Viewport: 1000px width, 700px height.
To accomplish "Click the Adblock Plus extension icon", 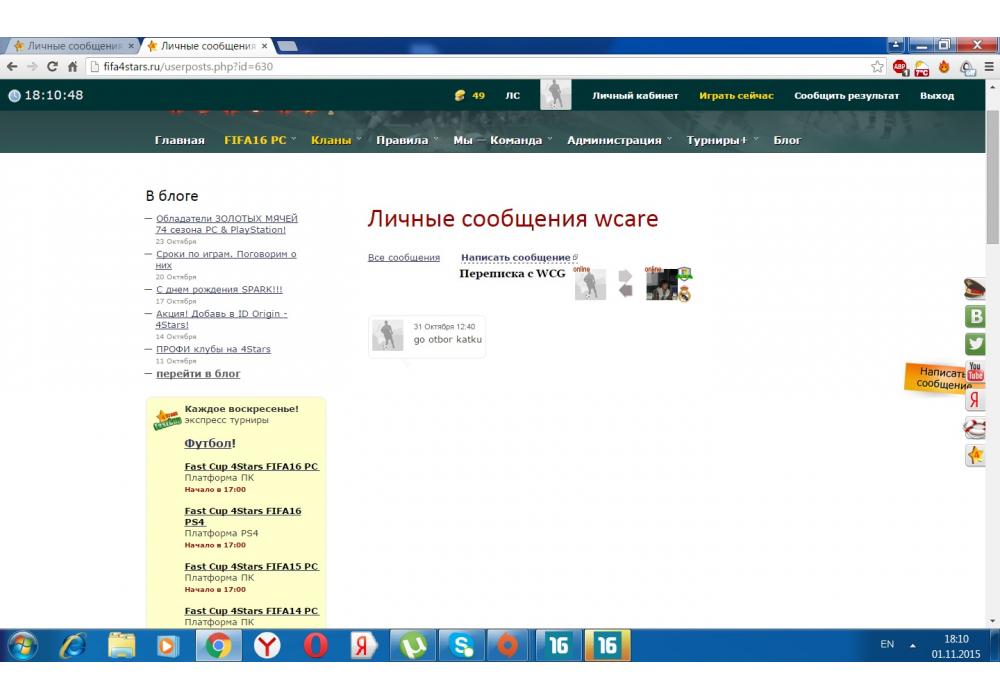I will pyautogui.click(x=900, y=67).
